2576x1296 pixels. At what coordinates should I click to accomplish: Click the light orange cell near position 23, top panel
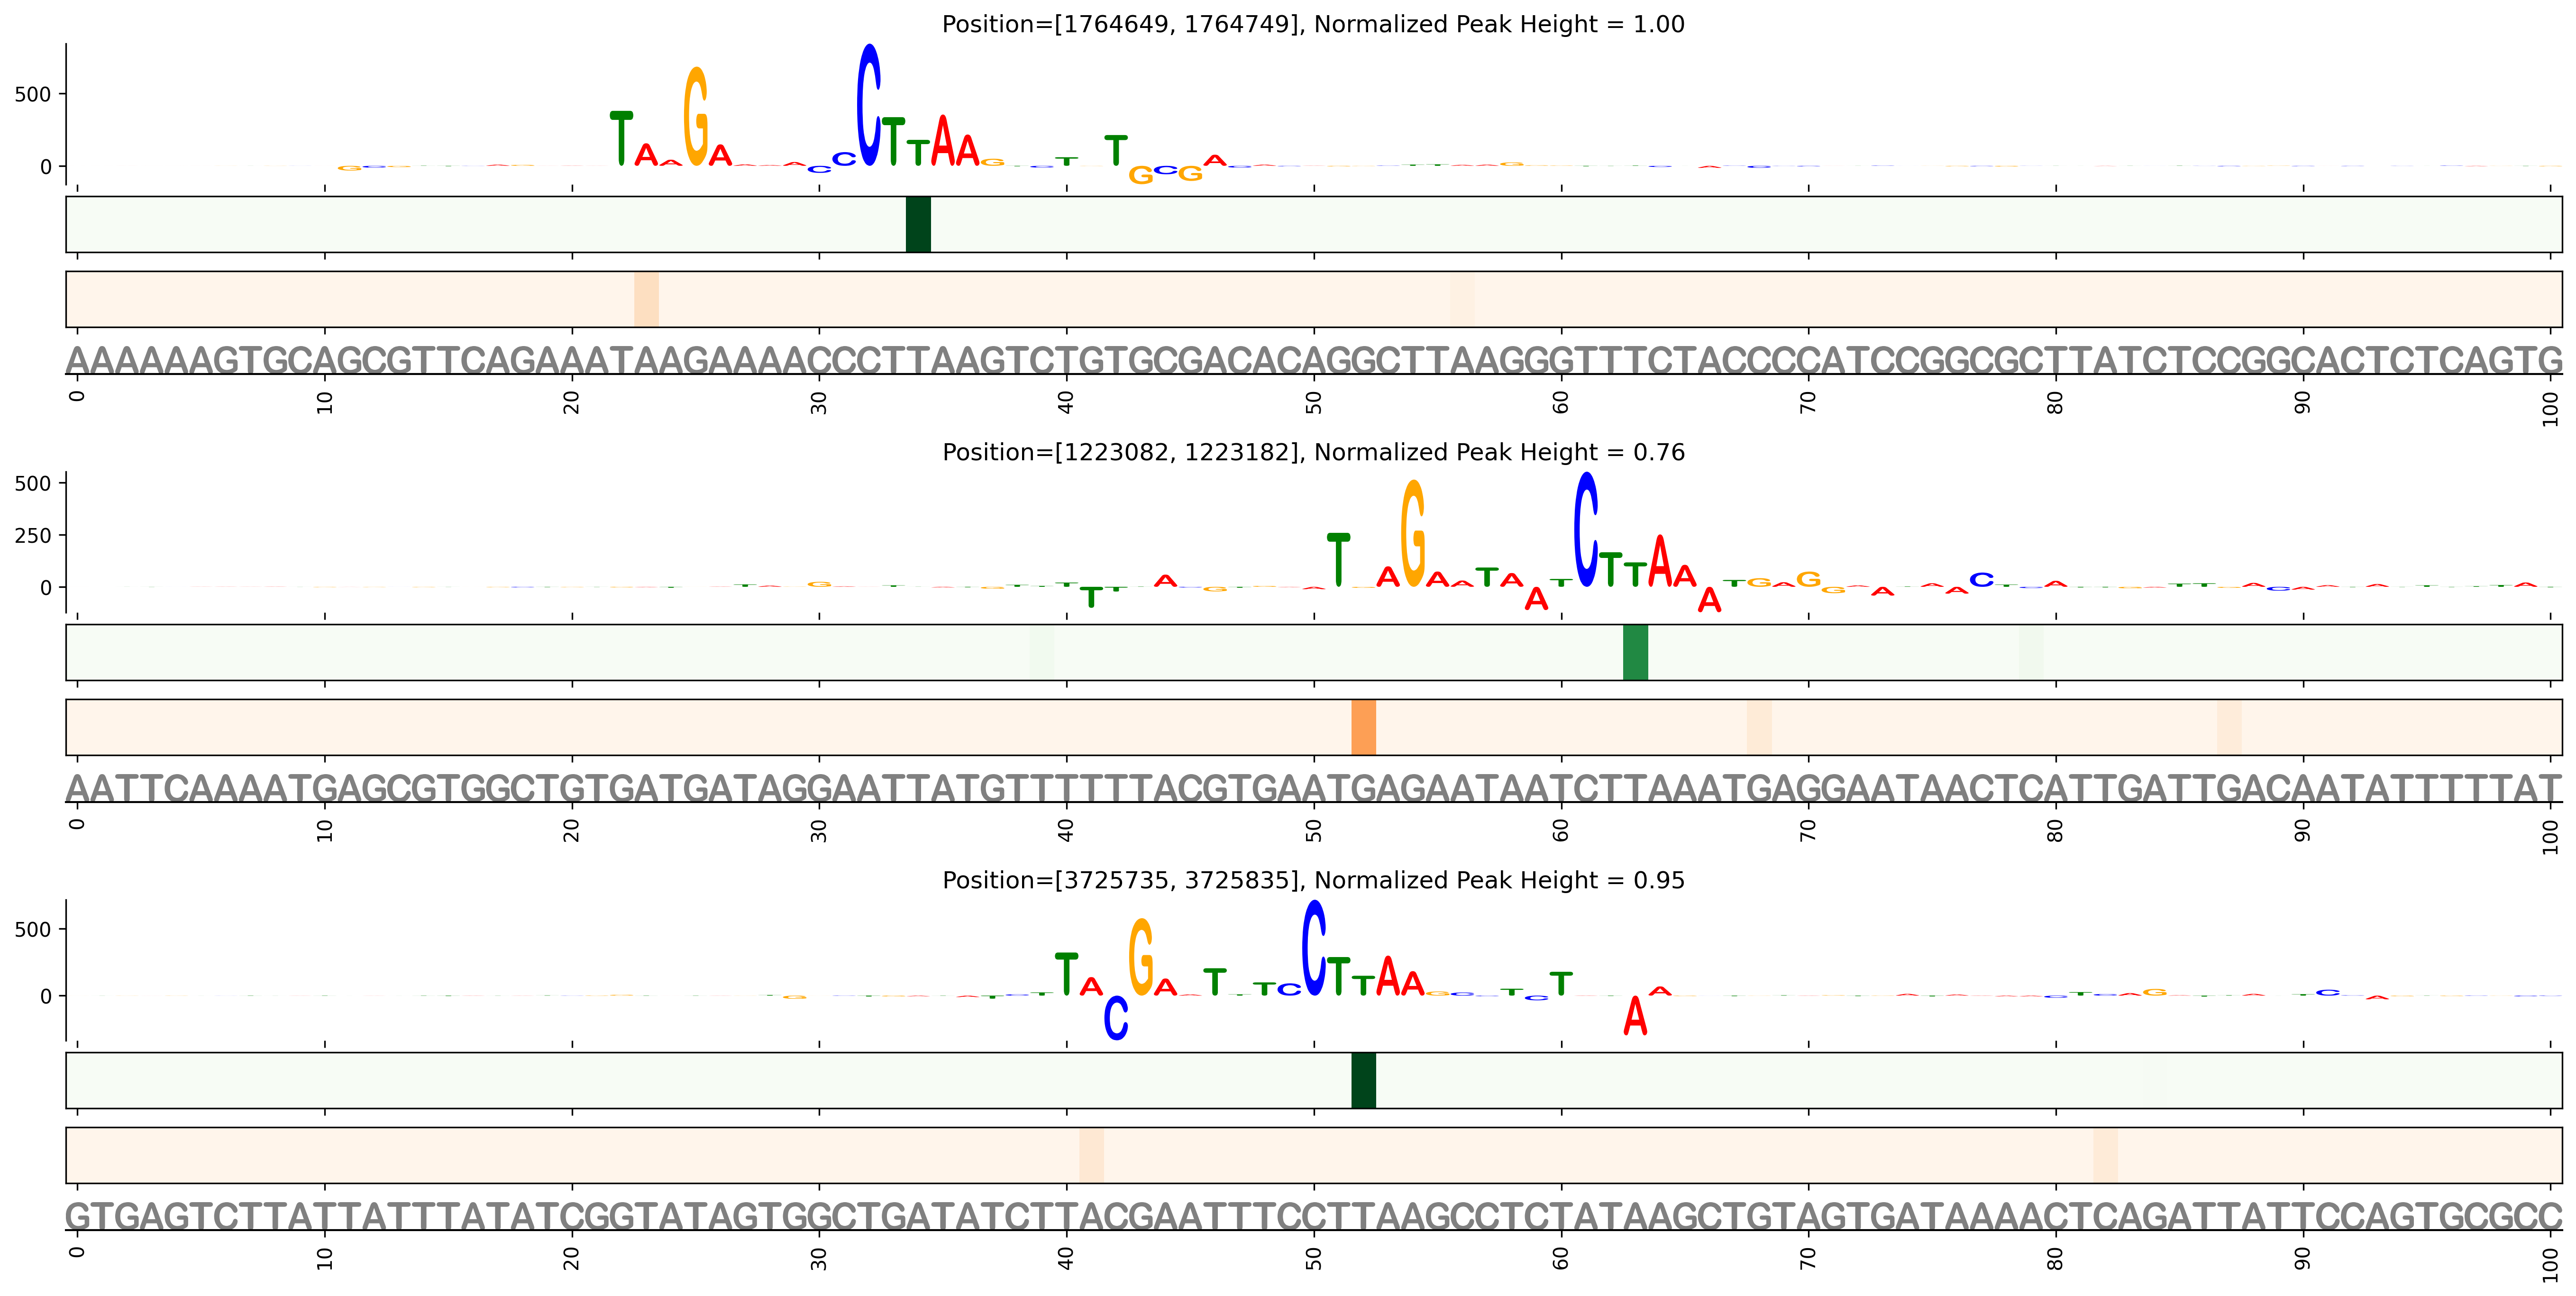coord(646,299)
